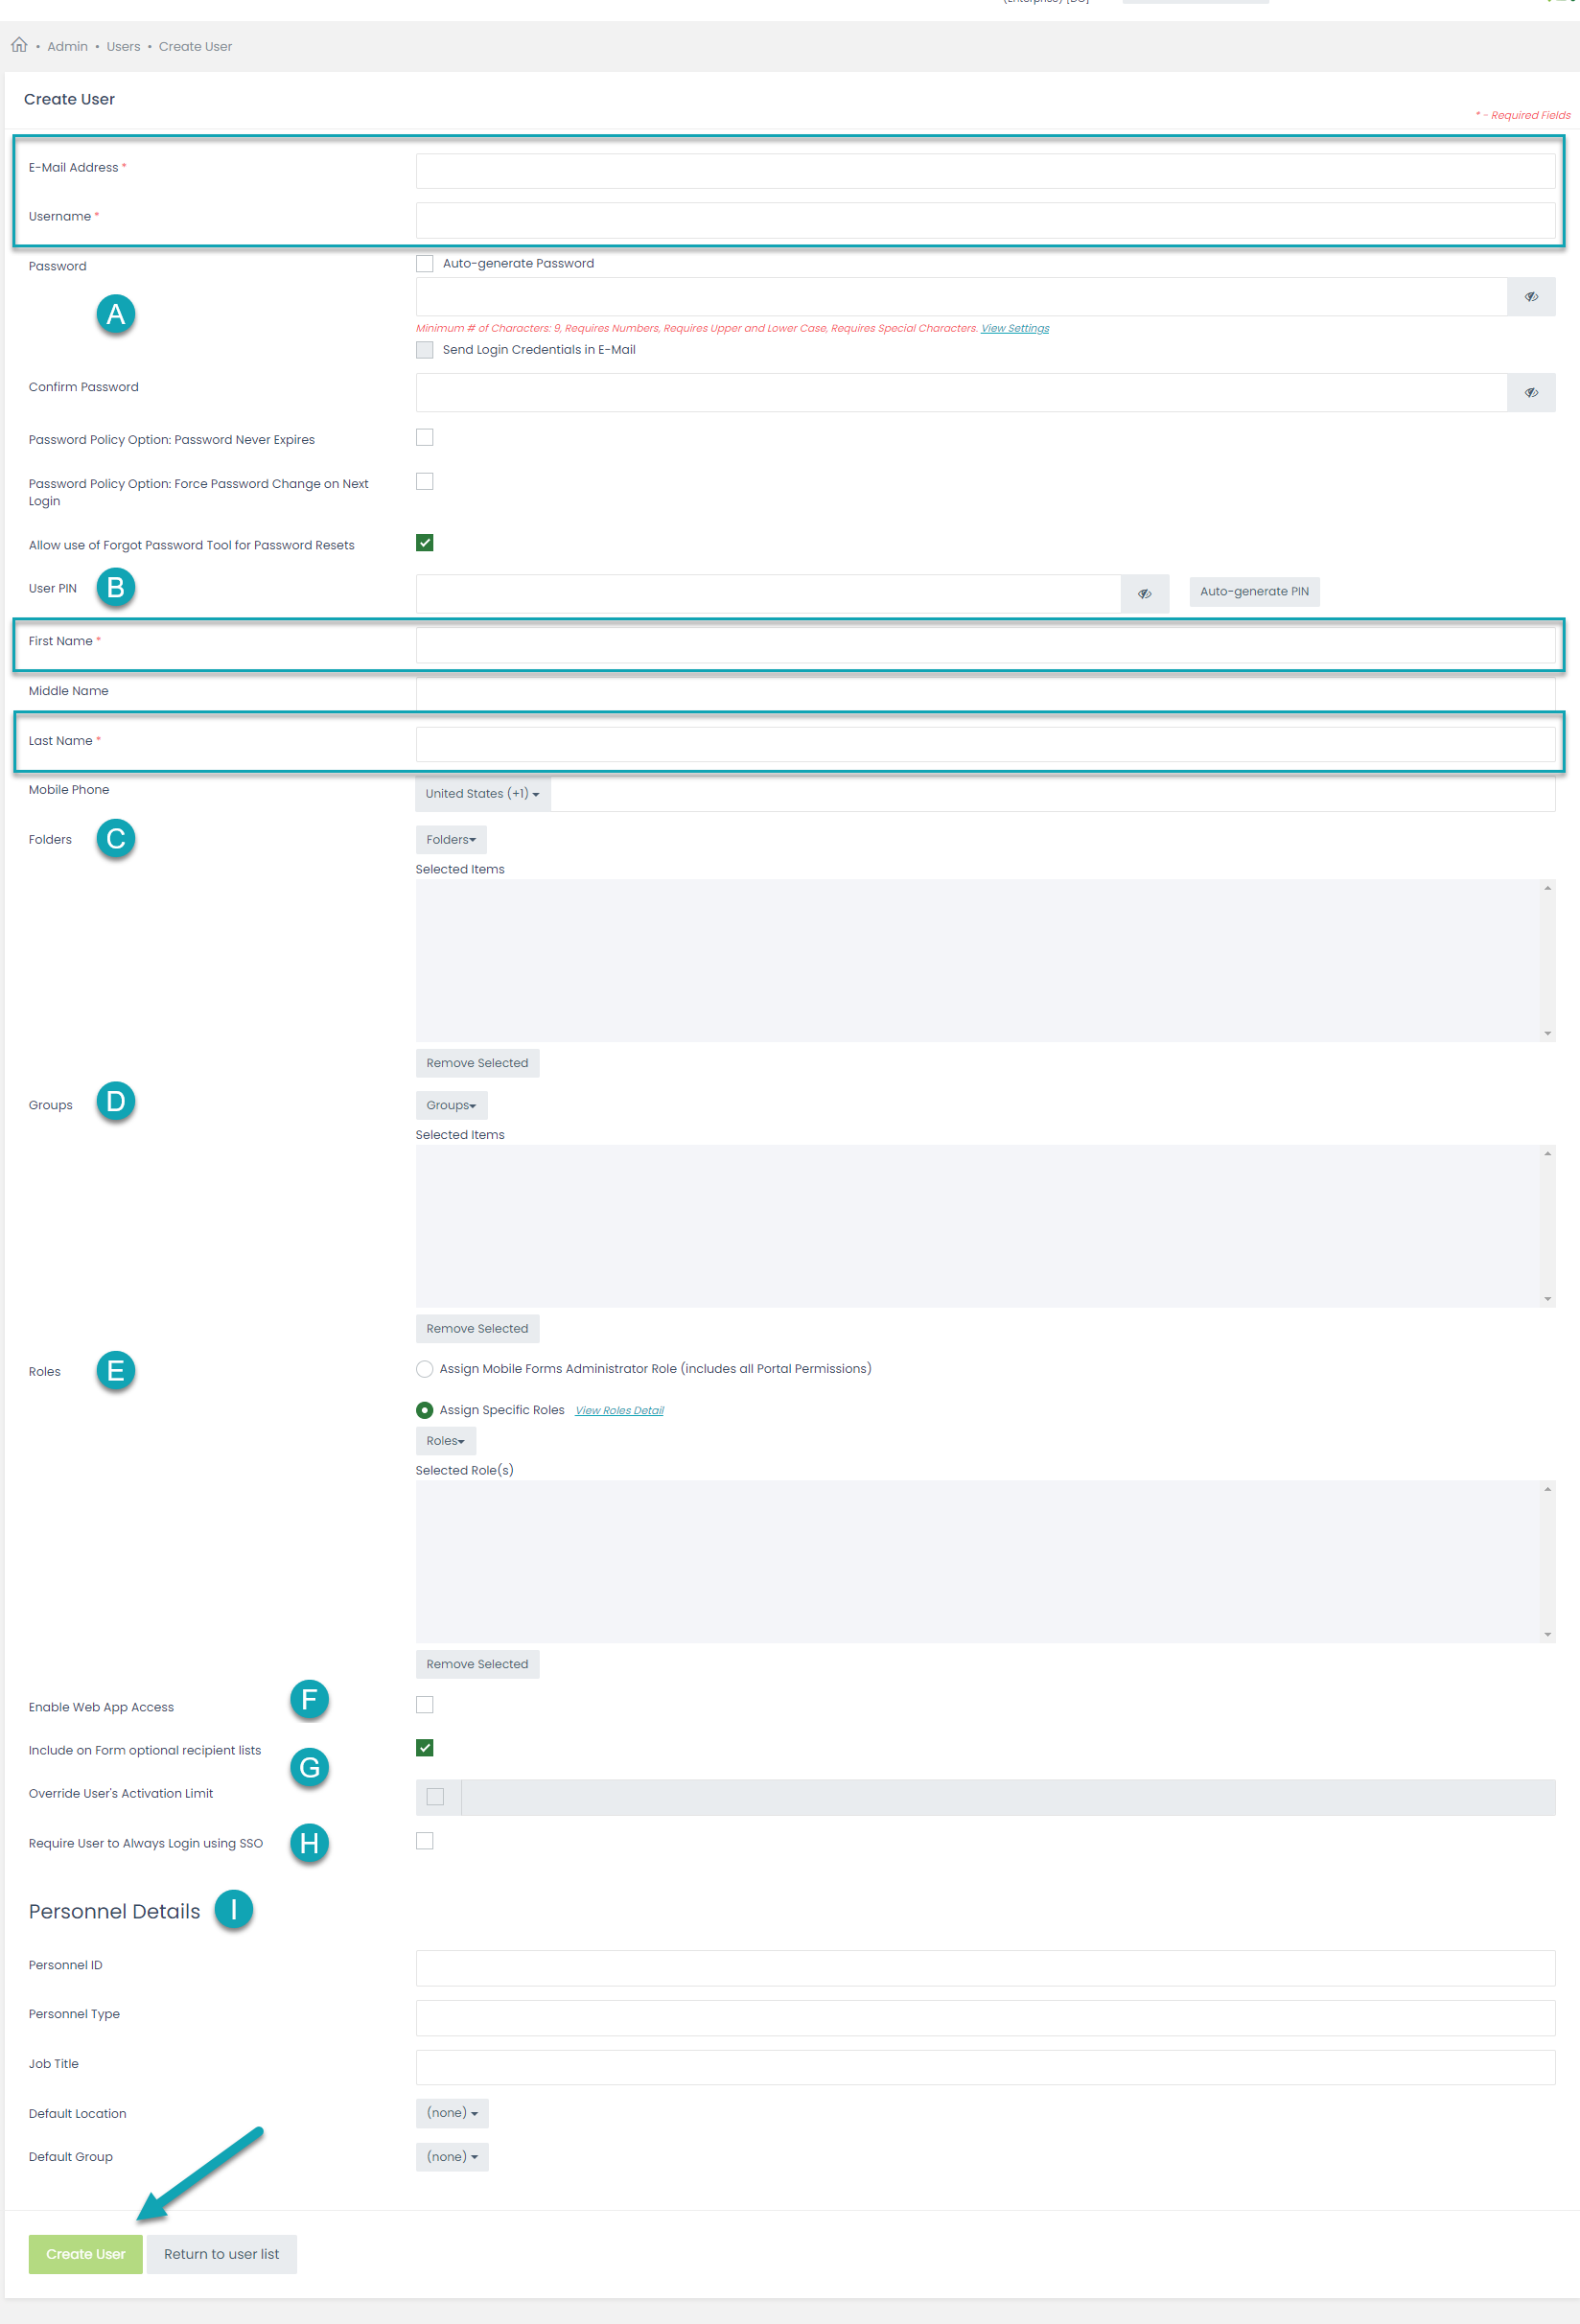Expand the Folders dropdown button
This screenshot has width=1580, height=2324.
[x=451, y=840]
